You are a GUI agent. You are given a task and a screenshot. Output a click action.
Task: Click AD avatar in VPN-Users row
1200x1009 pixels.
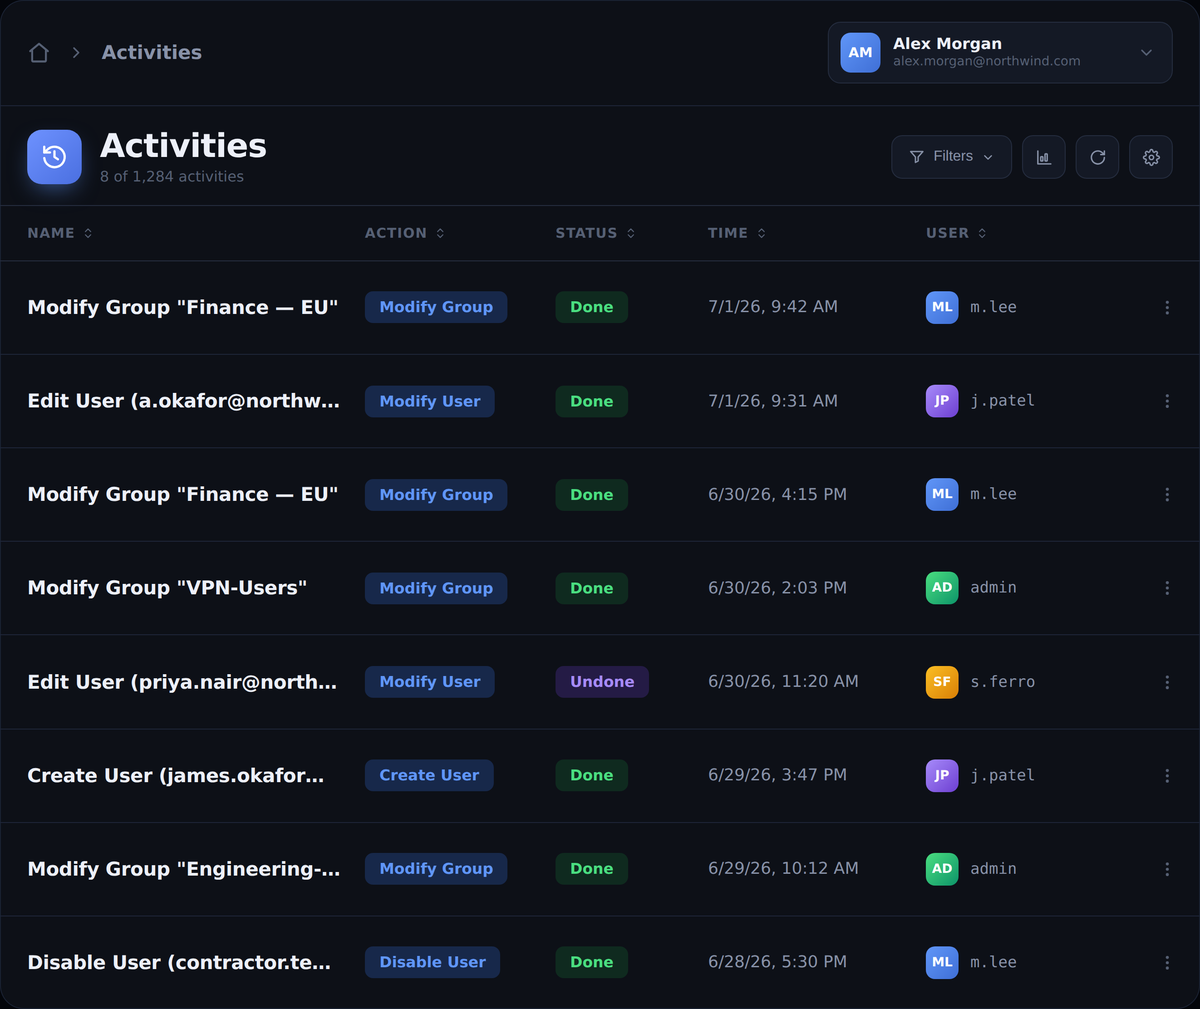942,588
